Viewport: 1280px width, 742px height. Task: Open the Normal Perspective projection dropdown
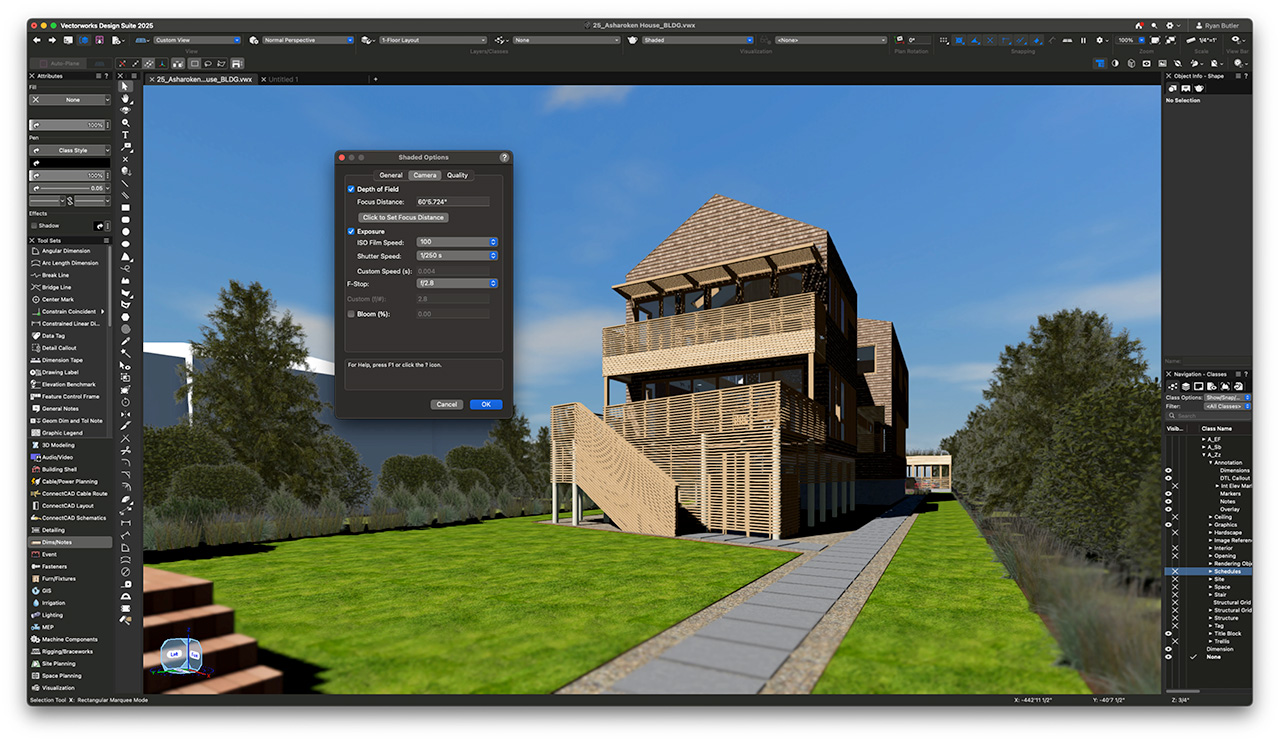307,40
